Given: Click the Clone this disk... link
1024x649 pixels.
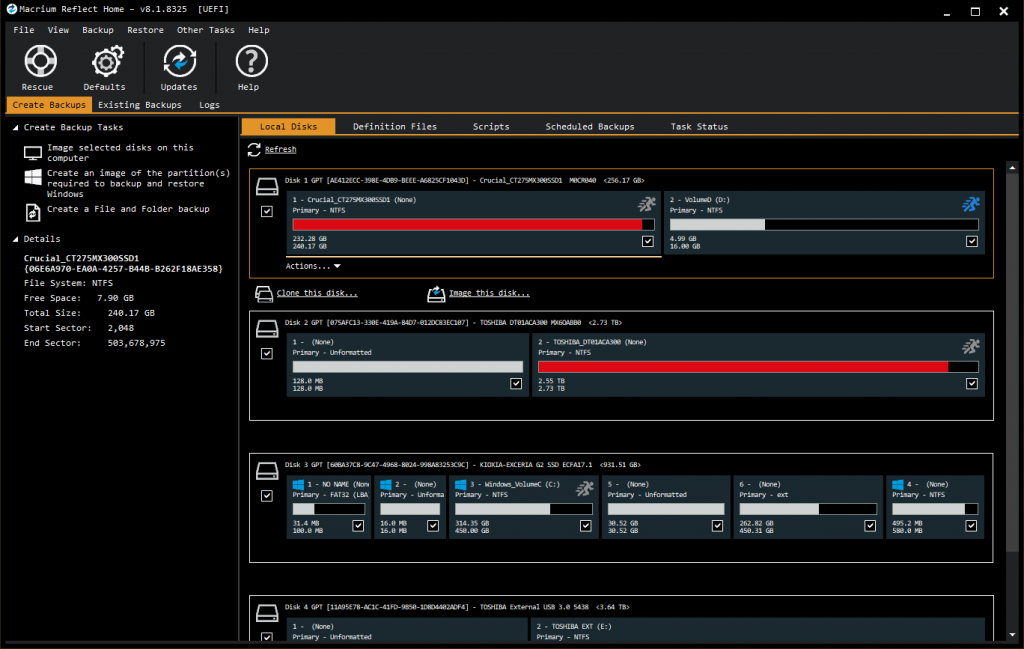Looking at the screenshot, I should [x=317, y=293].
